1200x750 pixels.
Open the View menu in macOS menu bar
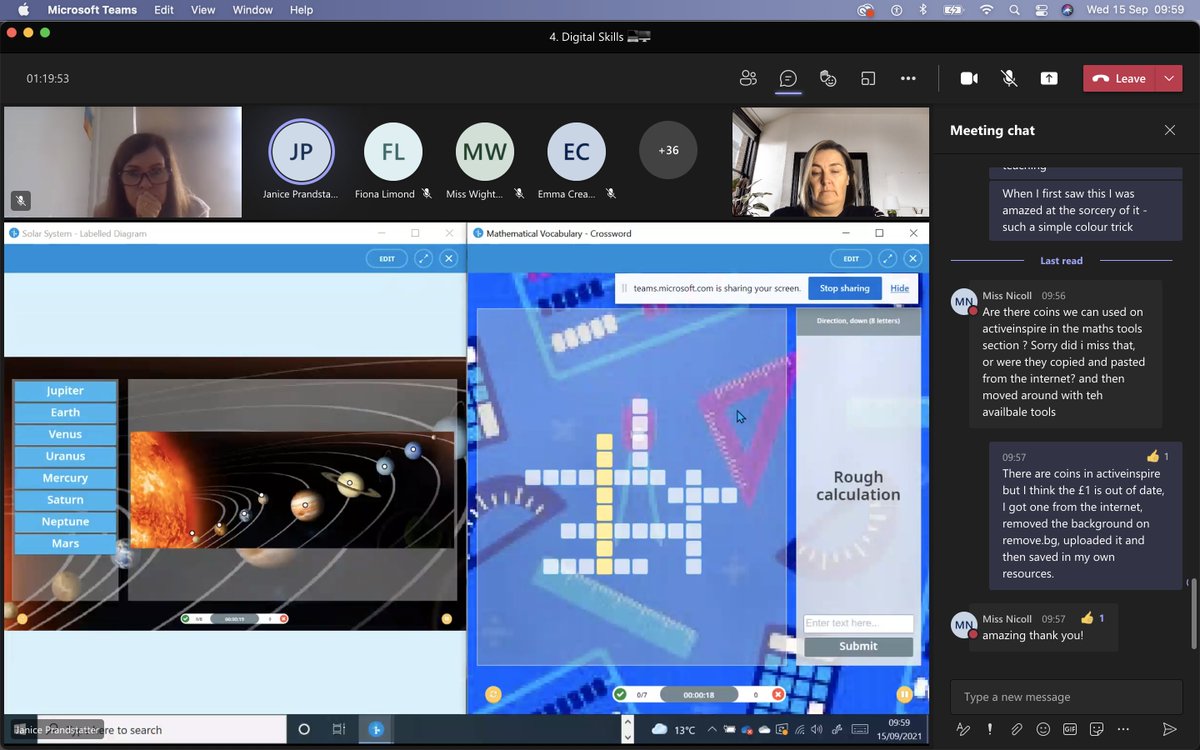pos(203,10)
